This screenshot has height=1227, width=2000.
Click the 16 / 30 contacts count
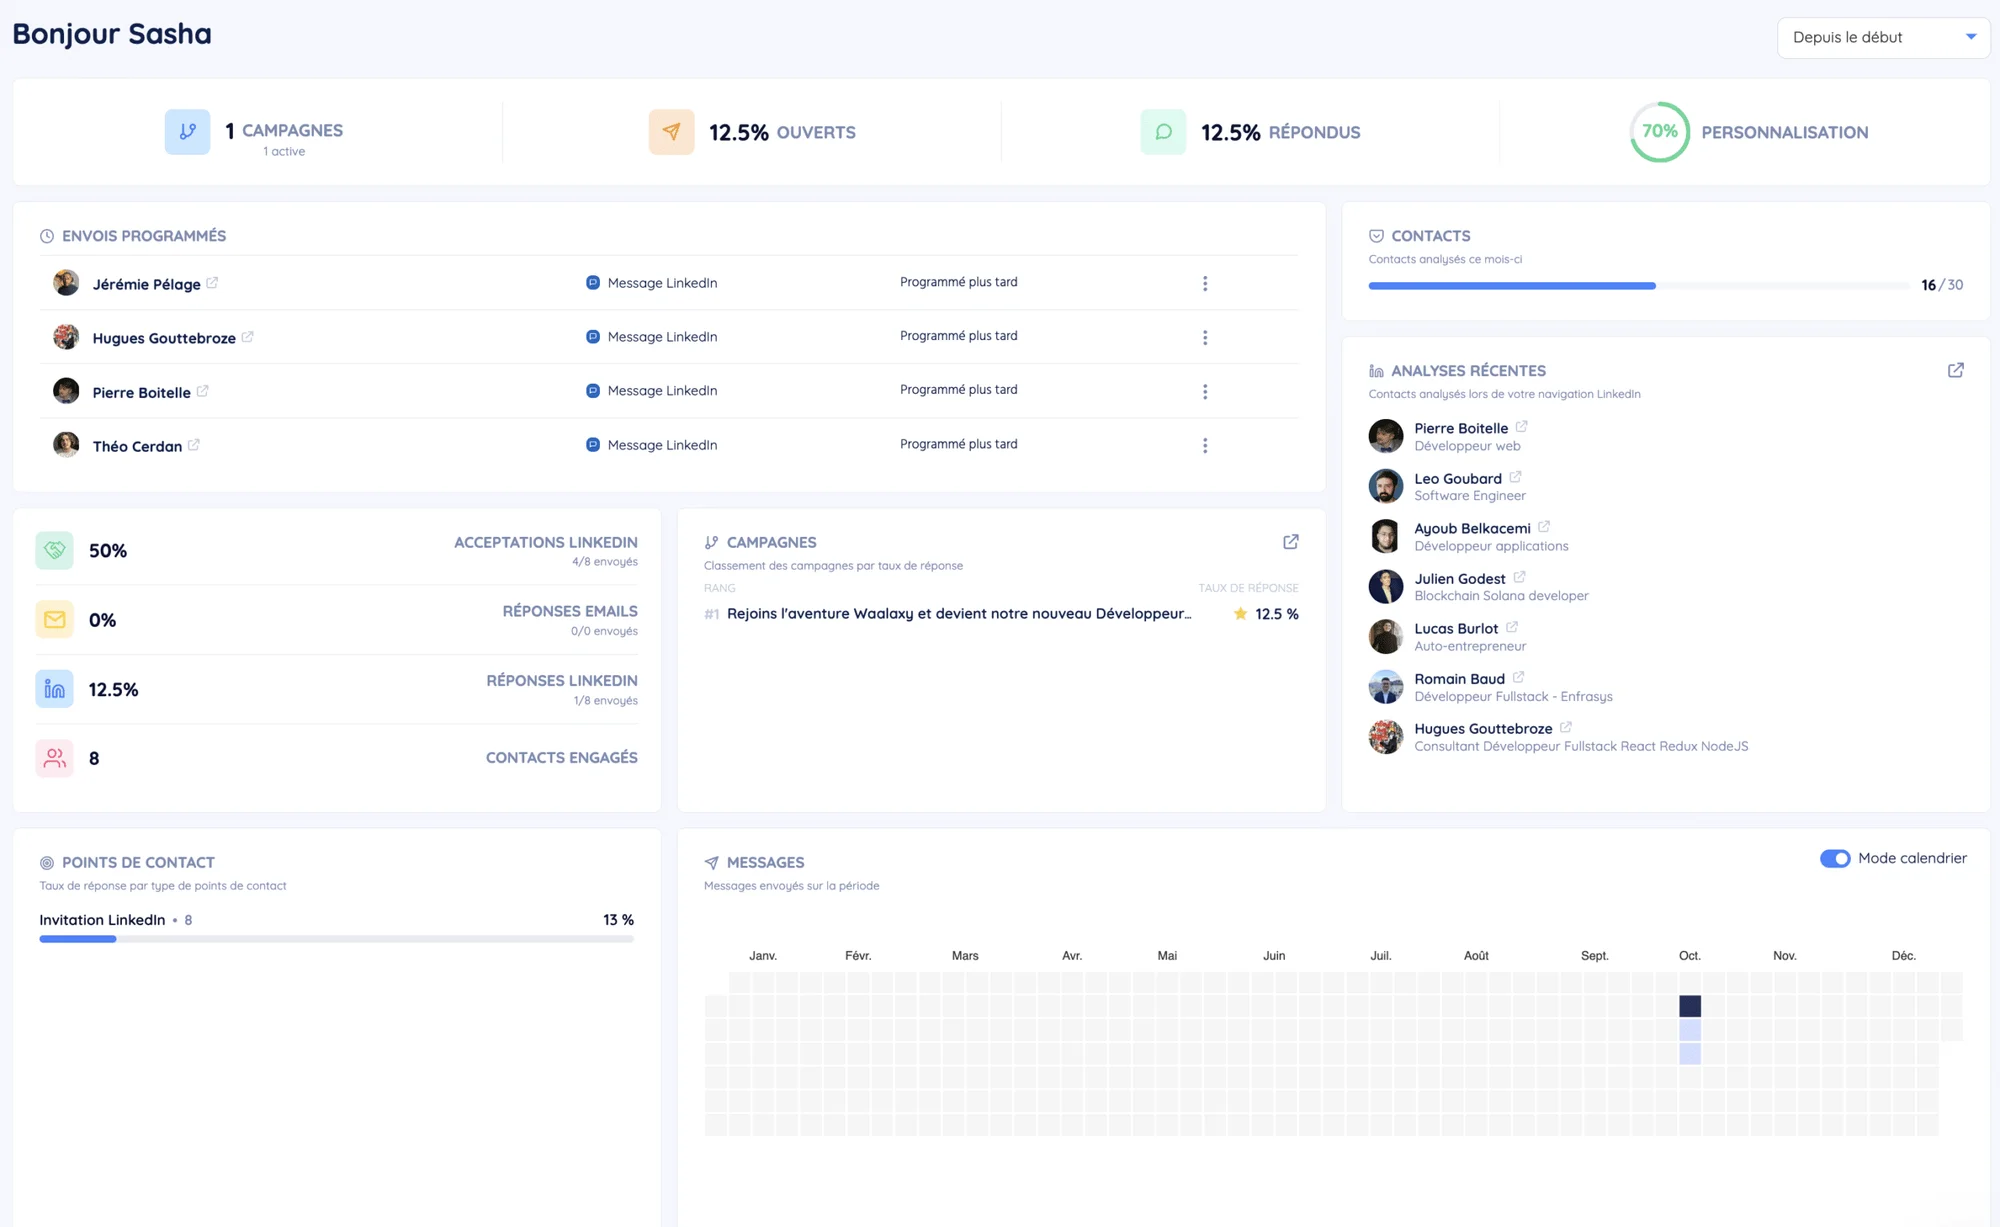pos(1942,285)
